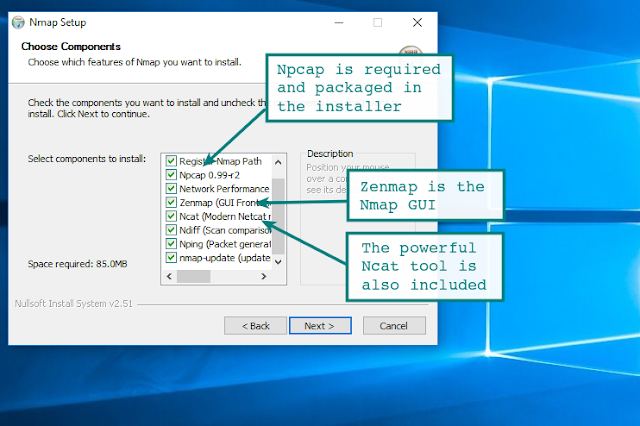Uncheck the Nping (Packet generator) checkbox
The width and height of the screenshot is (640, 426).
point(171,244)
